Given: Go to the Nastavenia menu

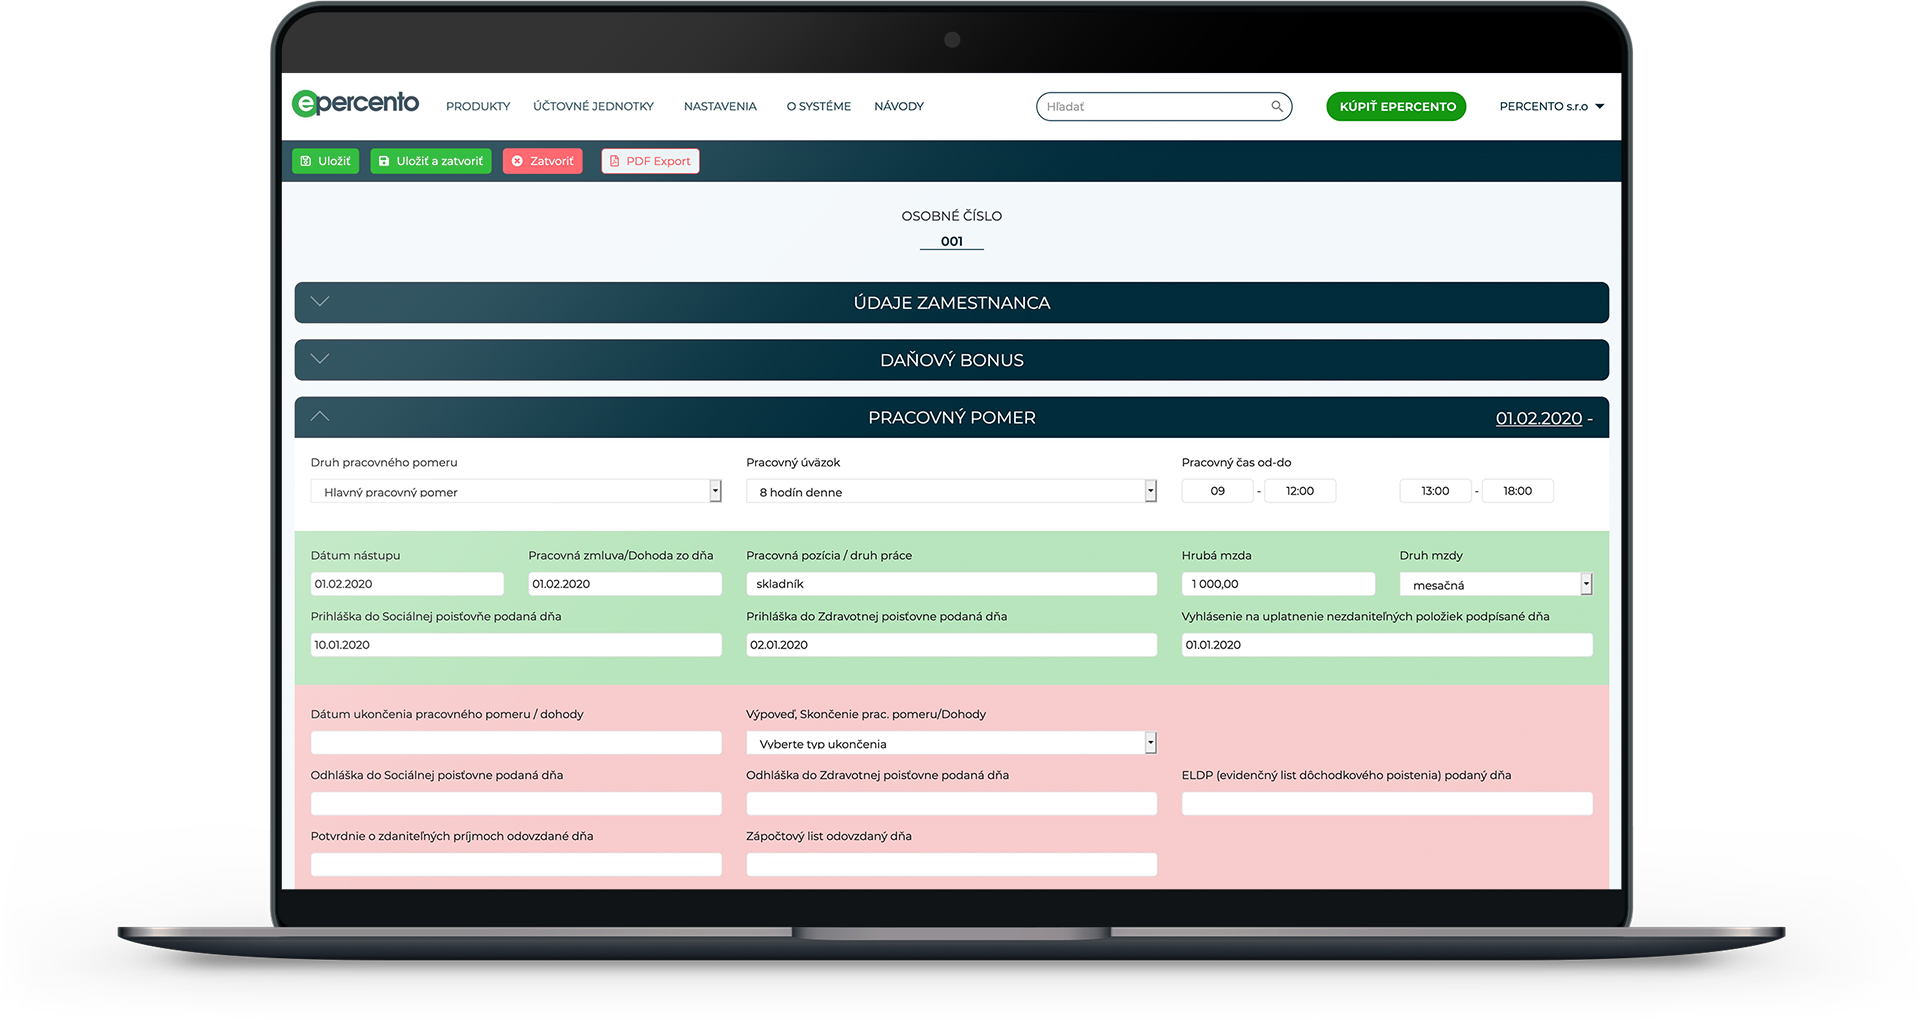Looking at the screenshot, I should 720,106.
